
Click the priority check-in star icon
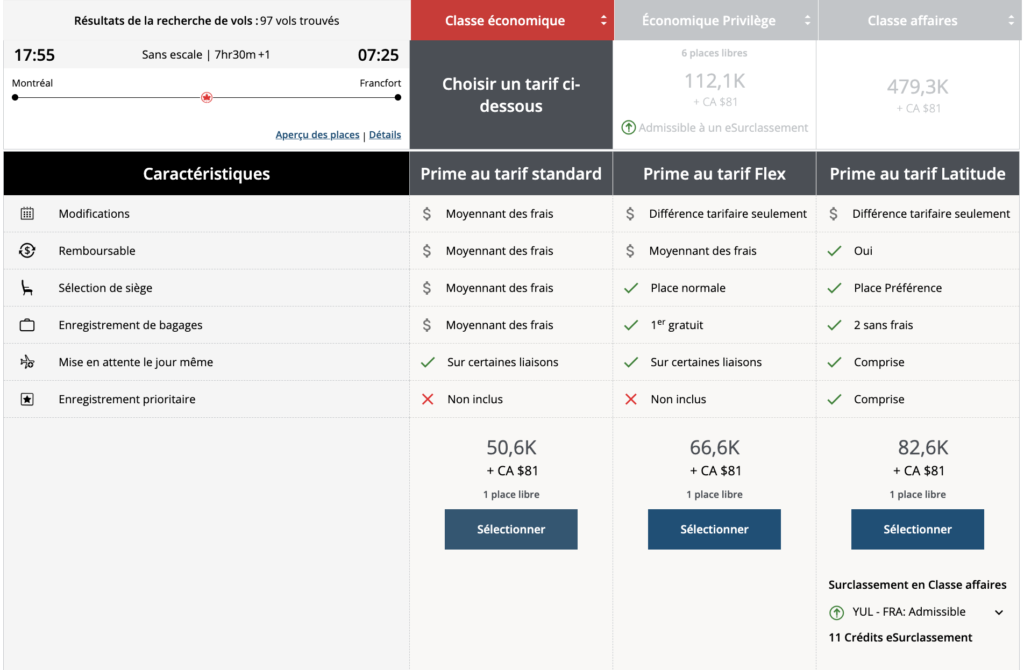tap(27, 399)
